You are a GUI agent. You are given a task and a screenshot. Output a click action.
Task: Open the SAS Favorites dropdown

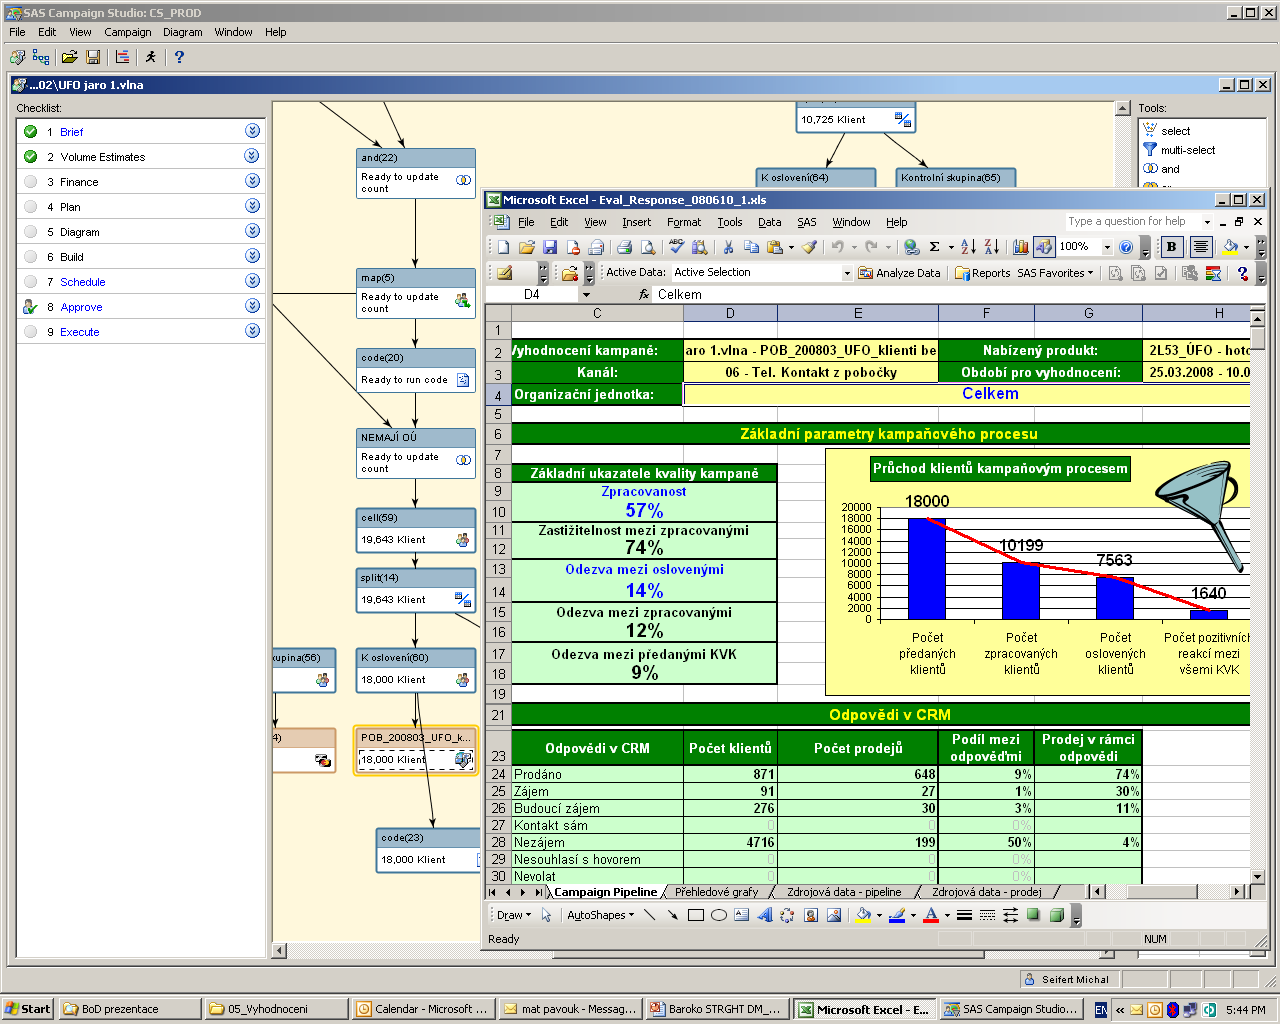[x=1055, y=273]
